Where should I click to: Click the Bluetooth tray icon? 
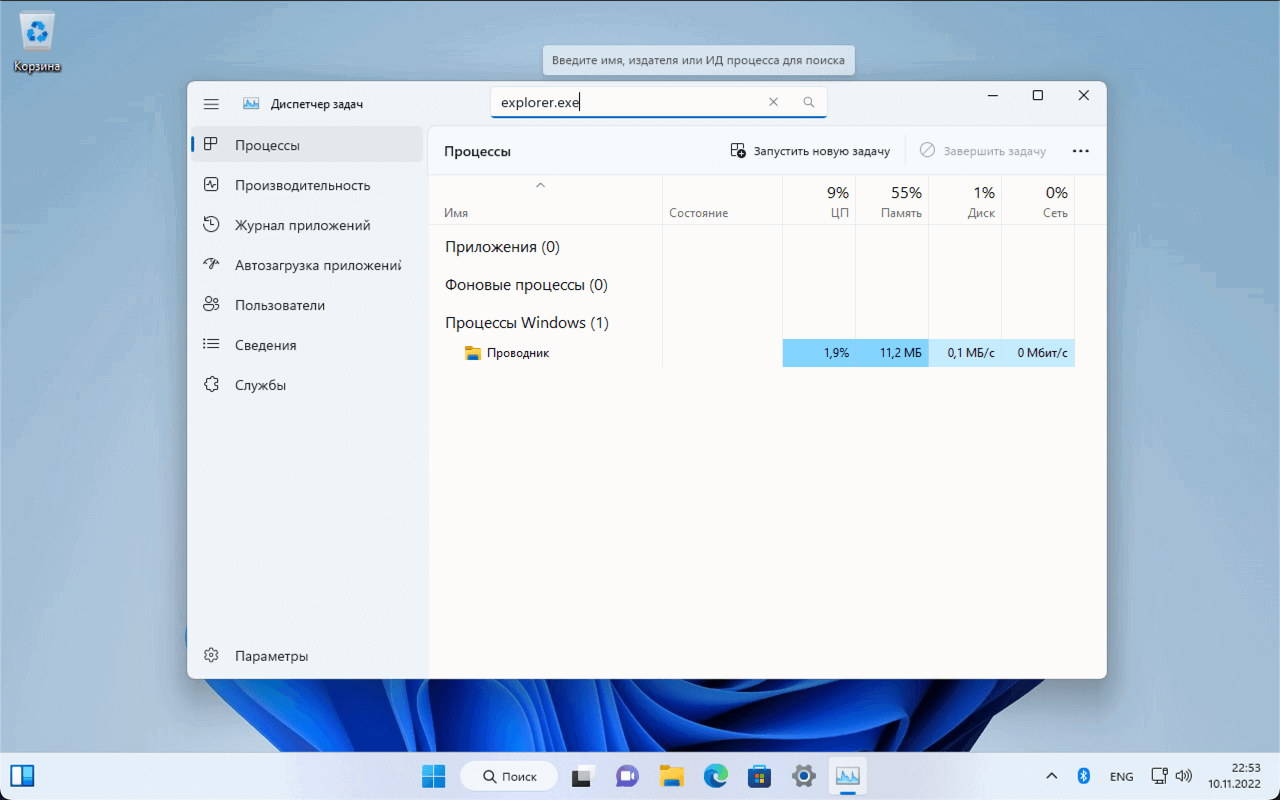tap(1083, 776)
